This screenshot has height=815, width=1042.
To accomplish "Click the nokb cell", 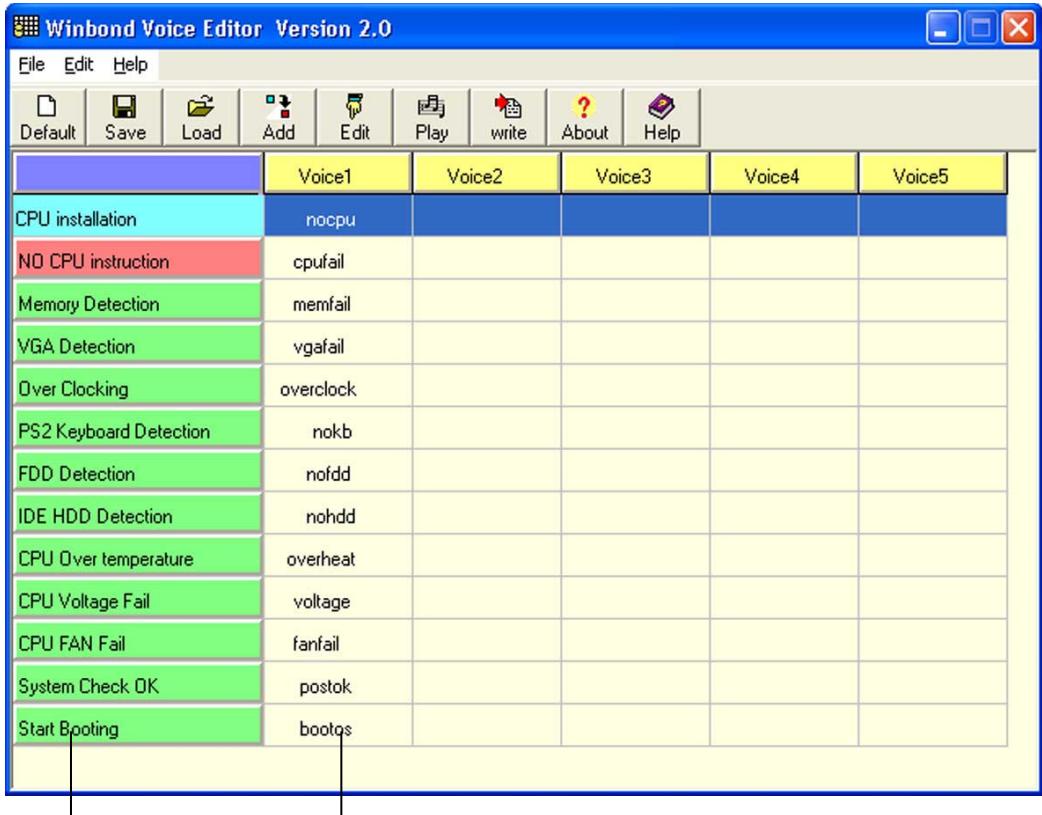I will click(x=338, y=429).
